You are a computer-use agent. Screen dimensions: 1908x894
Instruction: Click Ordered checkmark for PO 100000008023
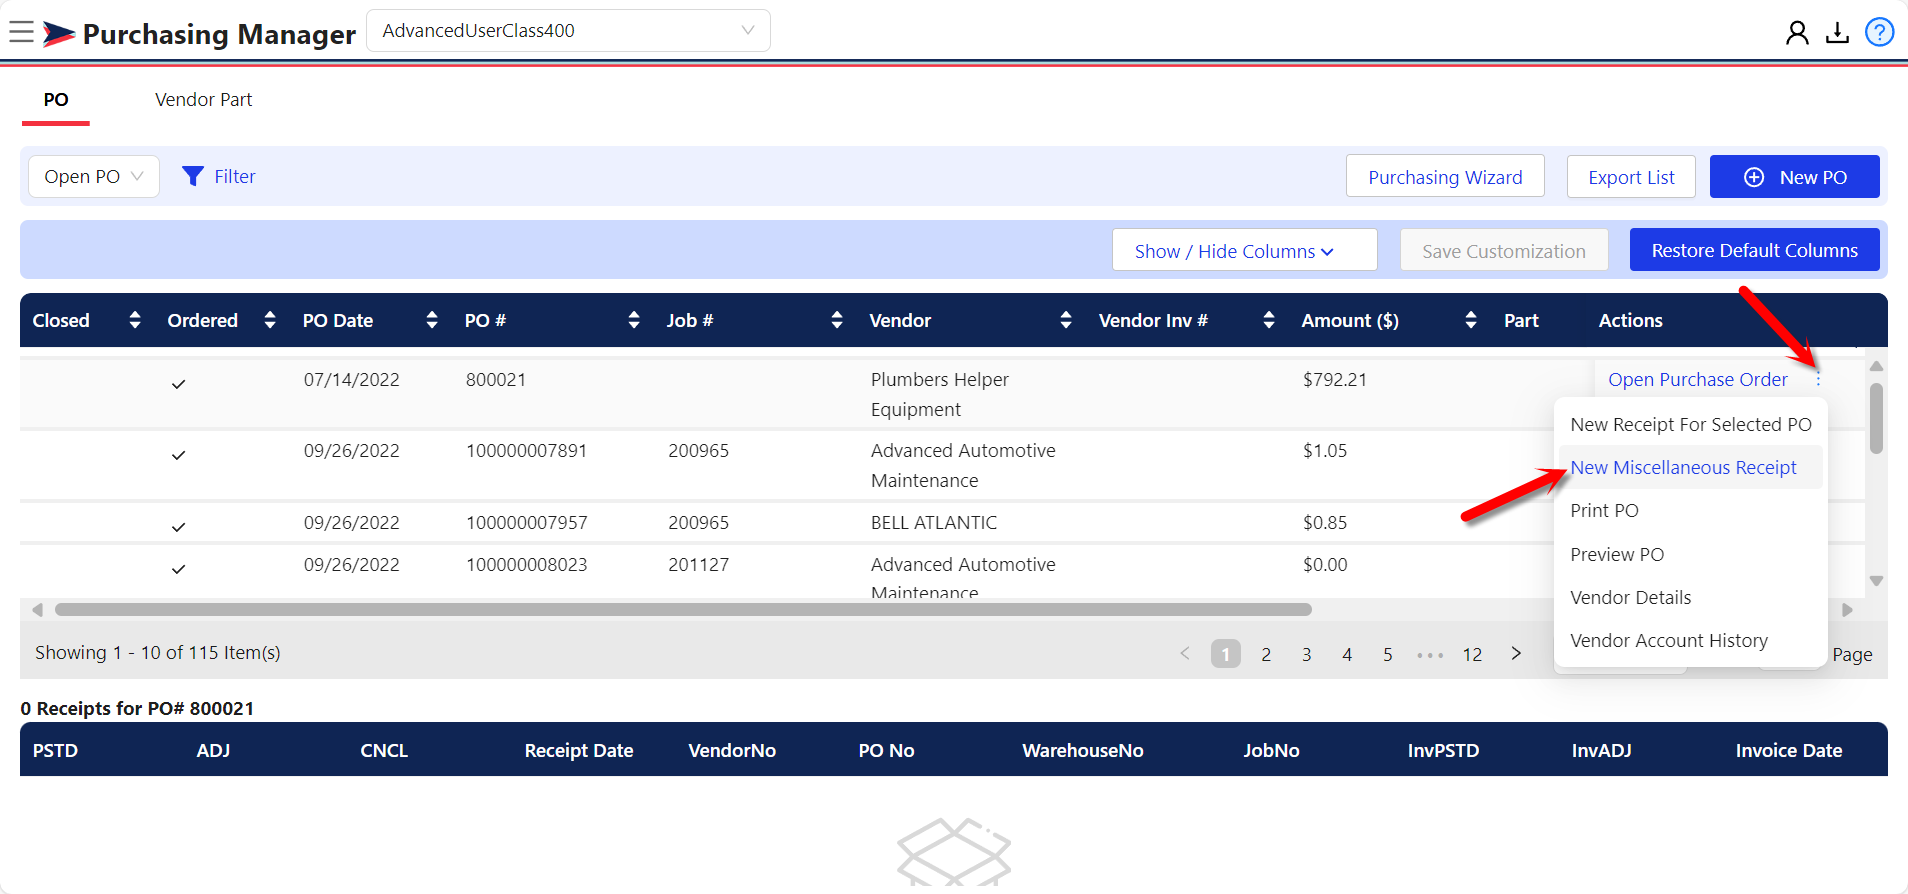coord(178,569)
